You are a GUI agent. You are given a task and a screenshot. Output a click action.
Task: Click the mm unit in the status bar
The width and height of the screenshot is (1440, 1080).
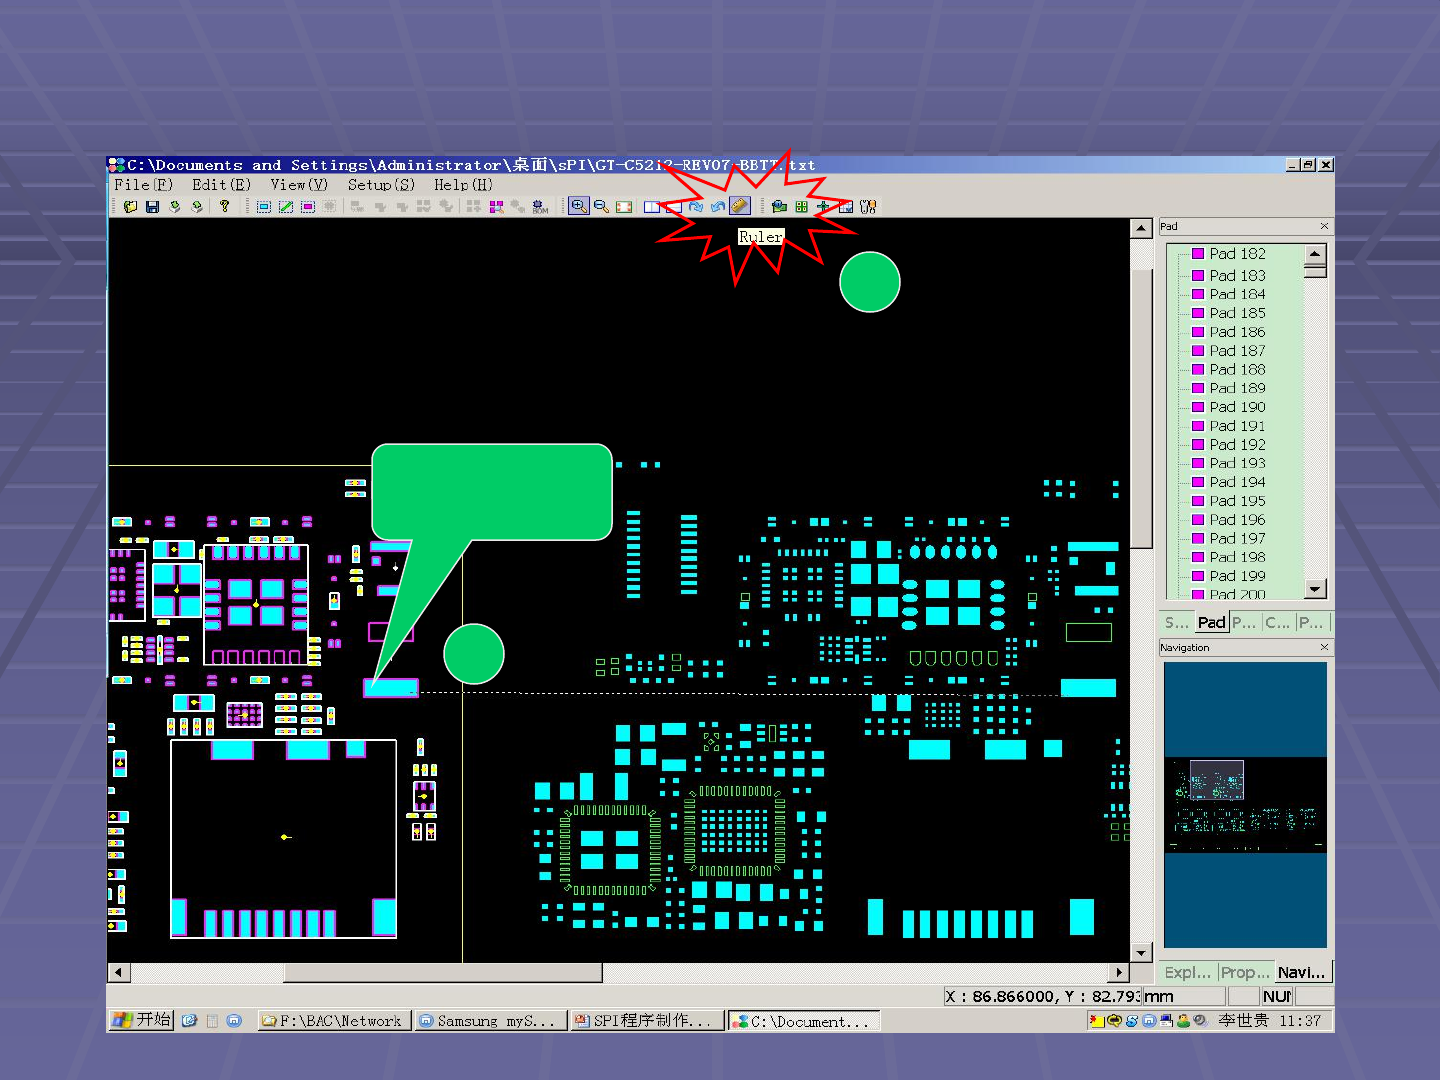click(1159, 996)
